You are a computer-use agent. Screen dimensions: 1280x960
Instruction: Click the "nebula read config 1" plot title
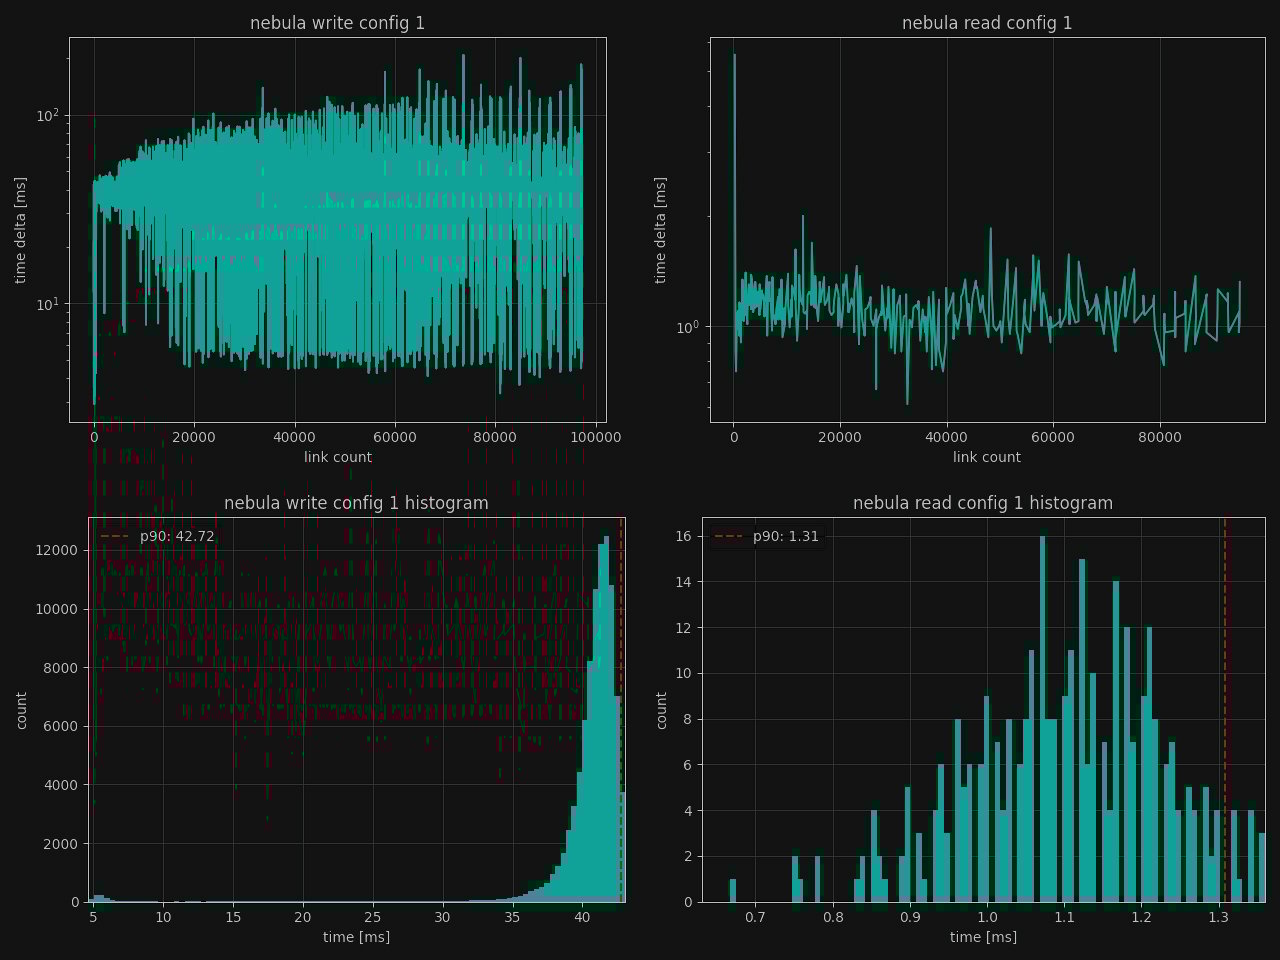pos(987,23)
